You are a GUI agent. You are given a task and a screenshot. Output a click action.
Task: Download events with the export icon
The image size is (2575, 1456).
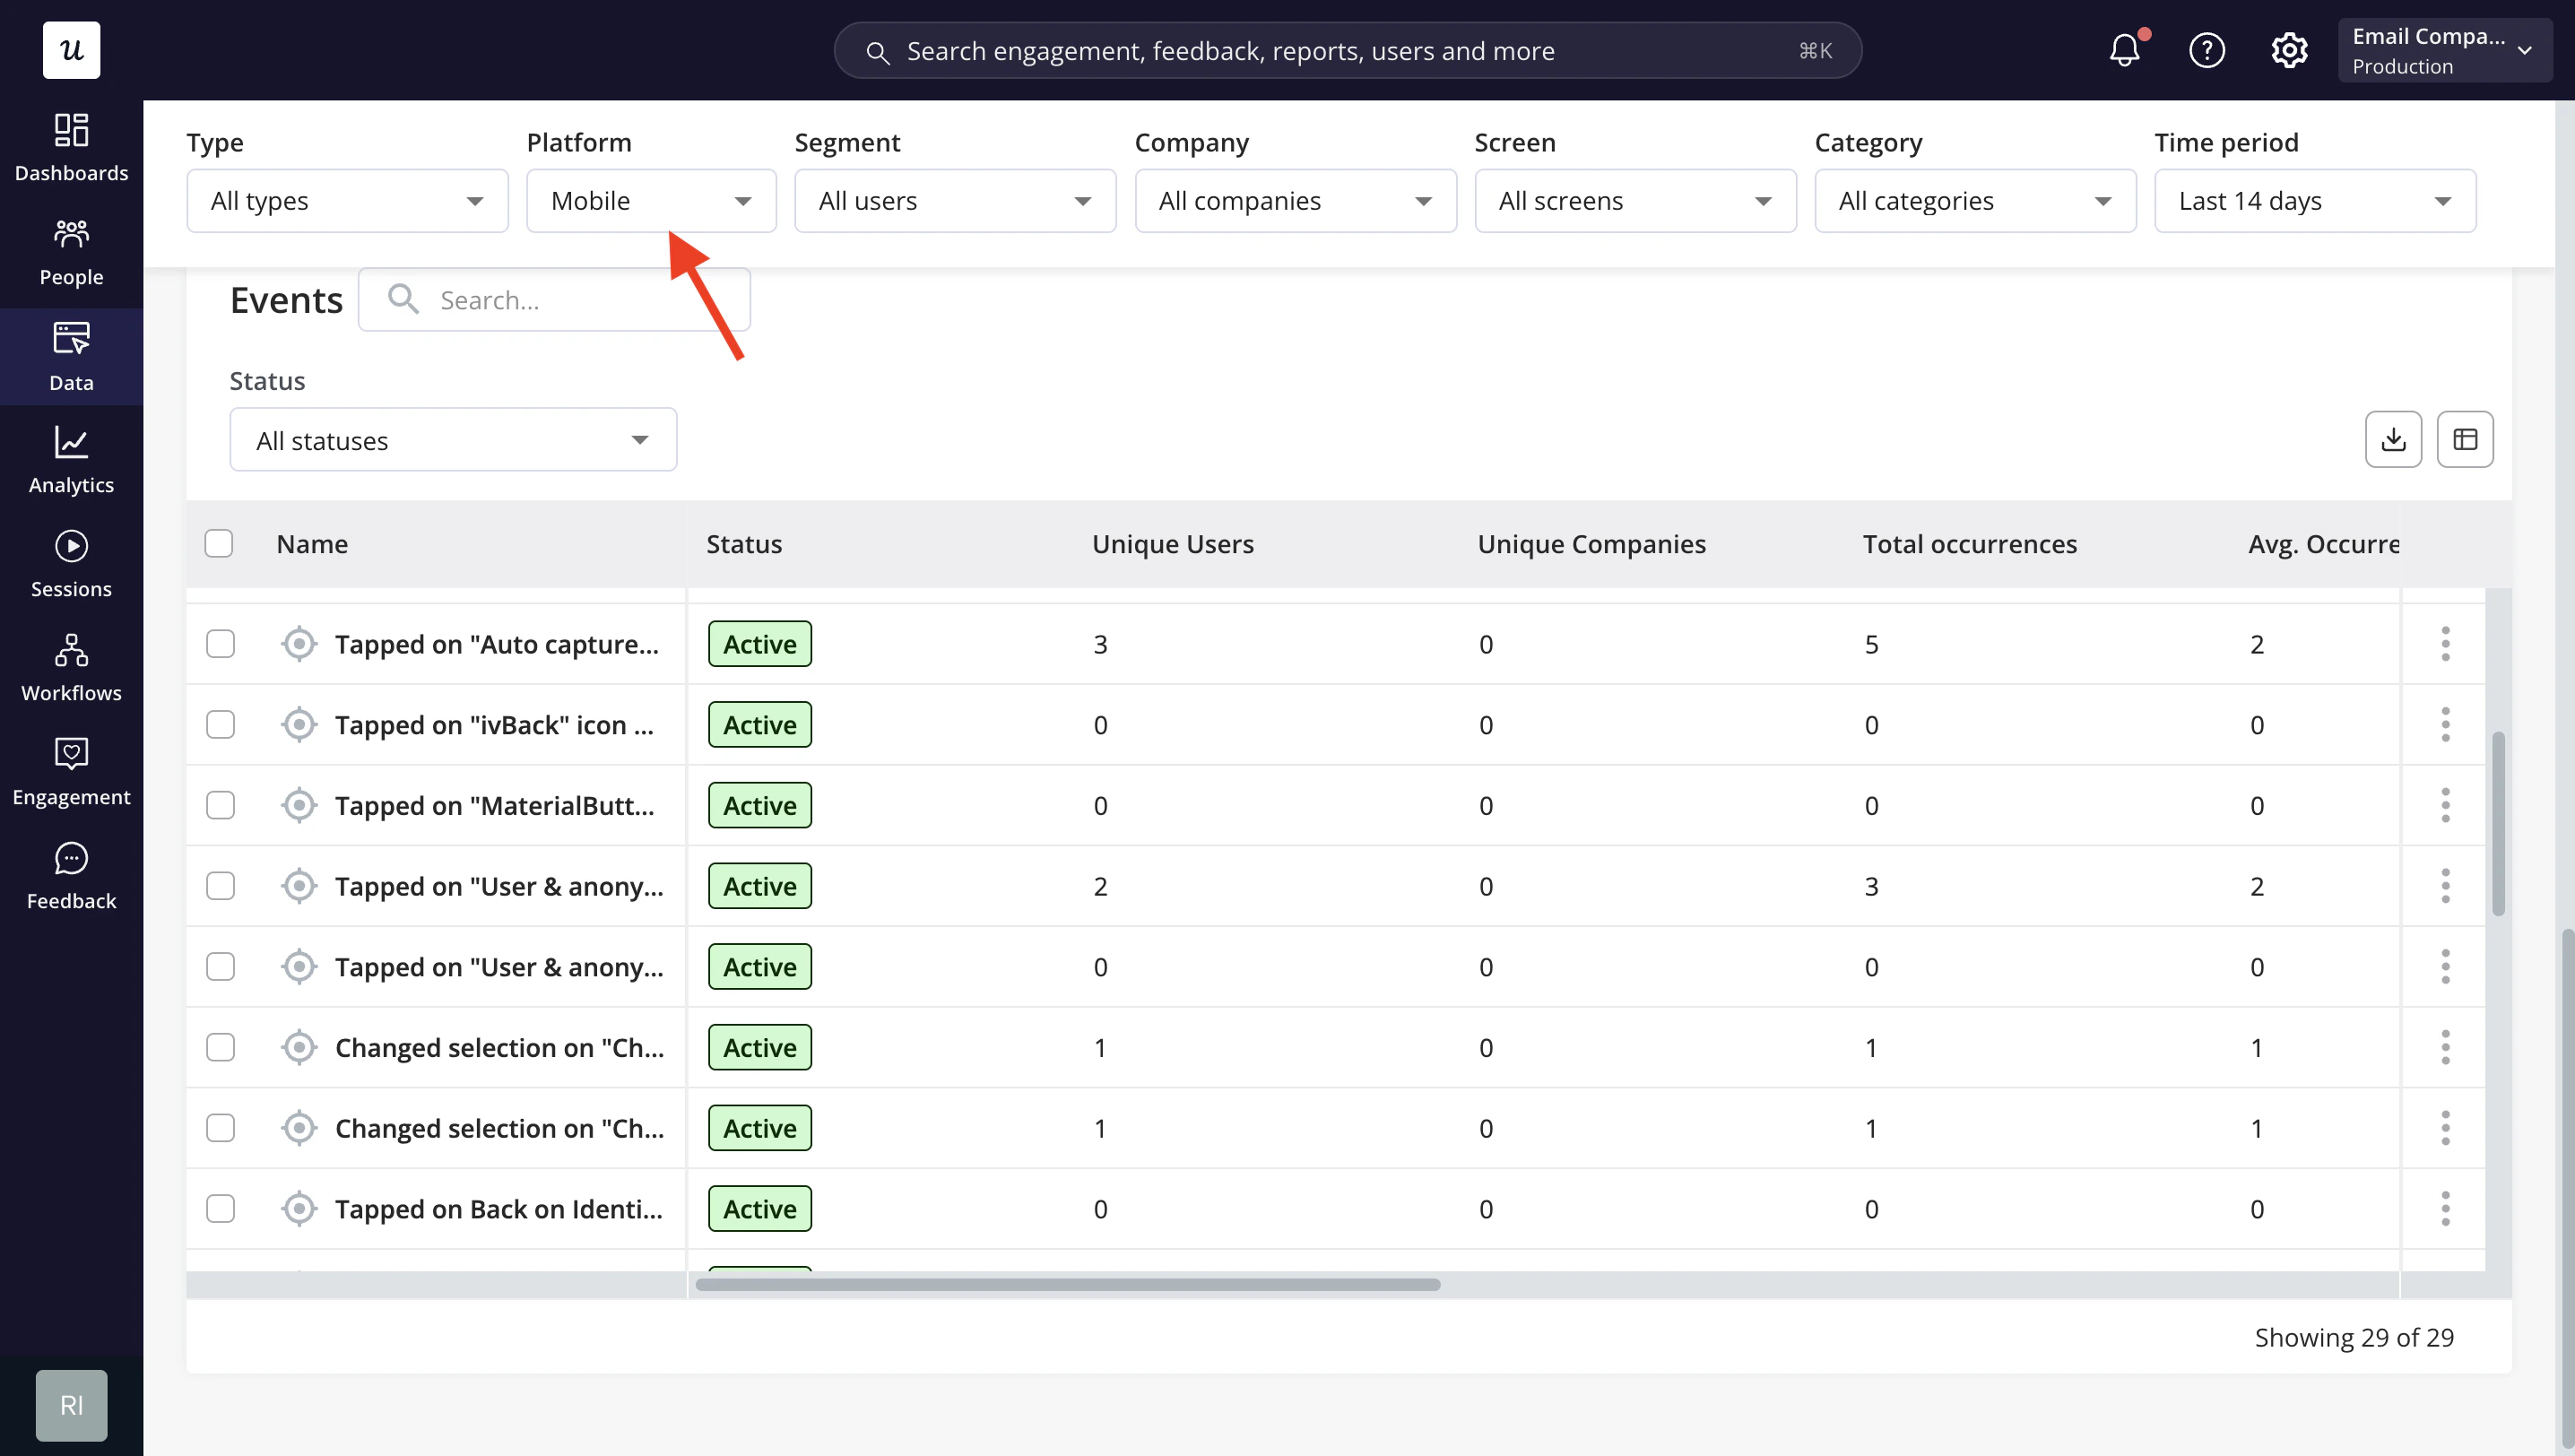(2393, 439)
